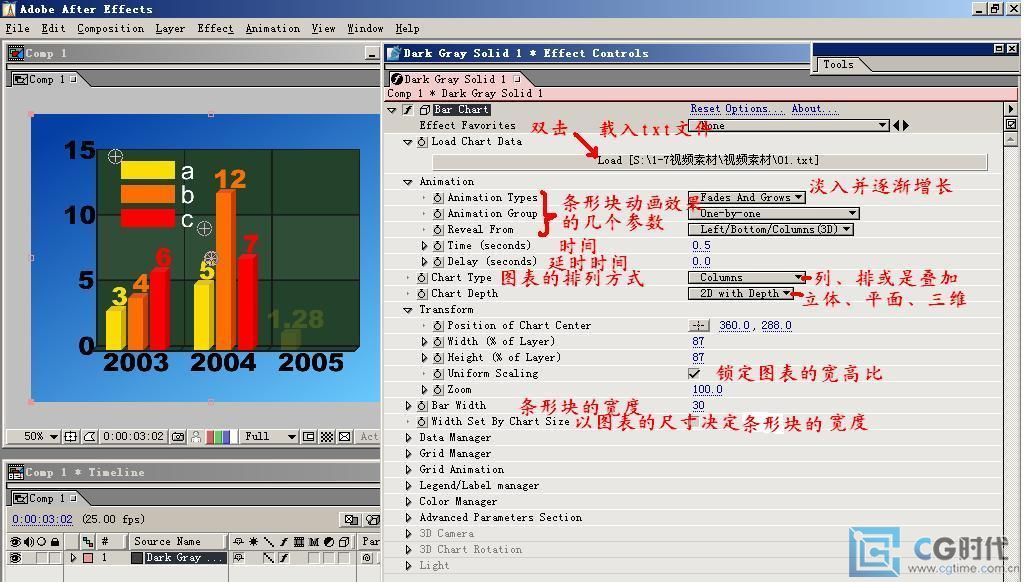Image resolution: width=1024 pixels, height=582 pixels.
Task: Toggle the lock box on Dark Gray layer
Action: click(55, 558)
